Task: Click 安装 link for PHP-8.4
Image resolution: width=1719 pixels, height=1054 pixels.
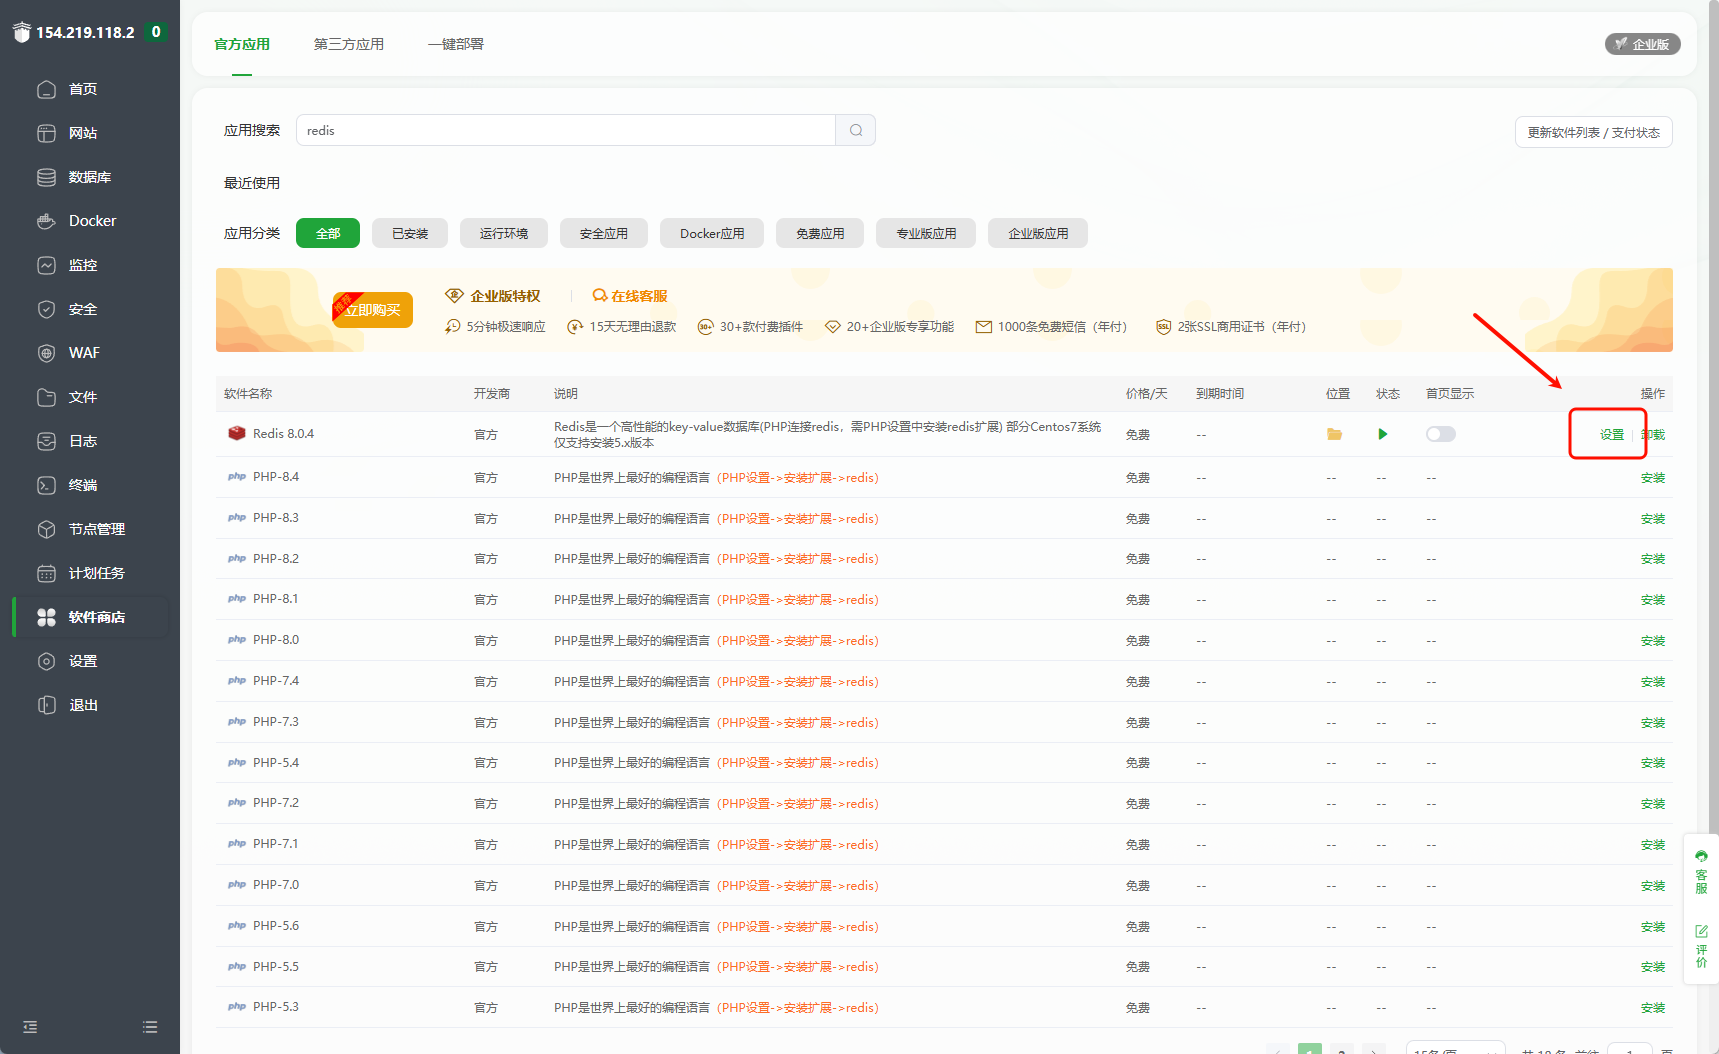Action: point(1652,478)
